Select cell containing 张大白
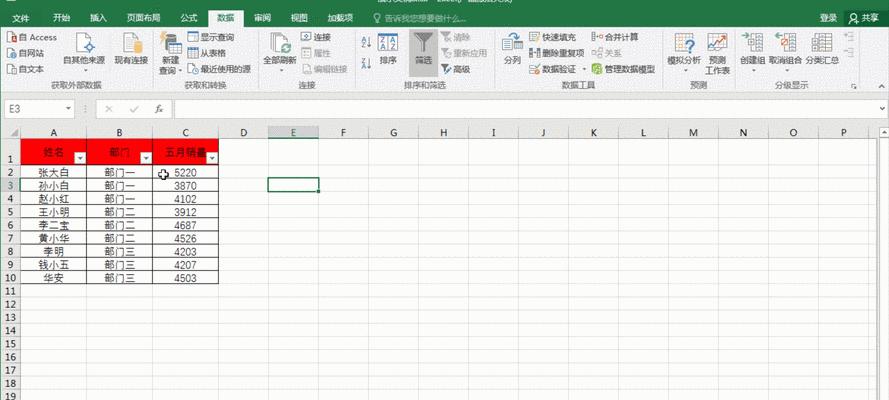Viewport: 889px width, 400px height. (53, 172)
